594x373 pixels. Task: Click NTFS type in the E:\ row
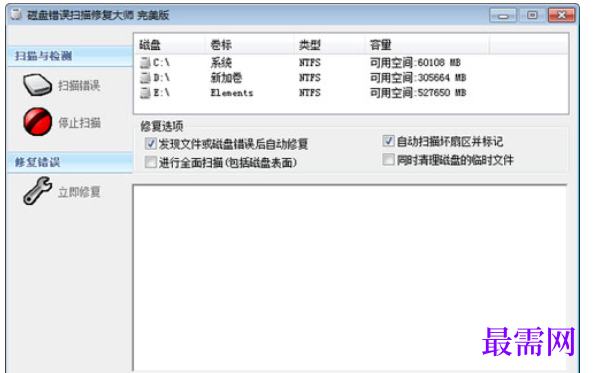(x=310, y=93)
